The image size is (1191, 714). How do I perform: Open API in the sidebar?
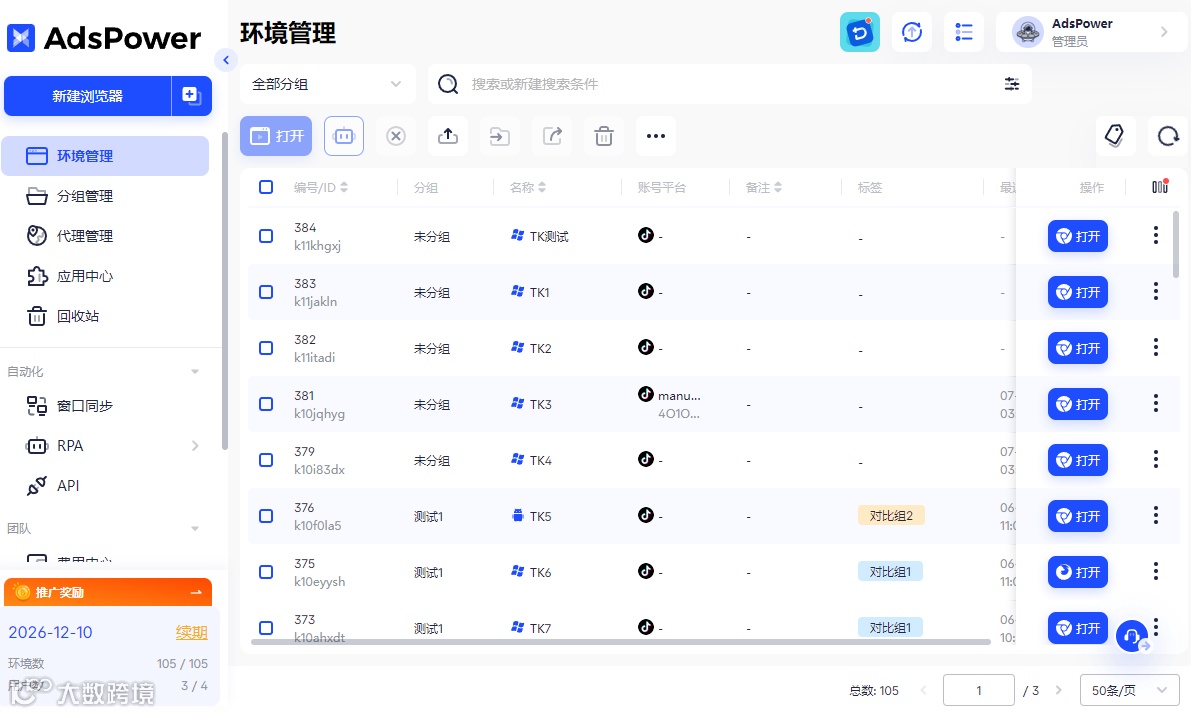coord(105,485)
